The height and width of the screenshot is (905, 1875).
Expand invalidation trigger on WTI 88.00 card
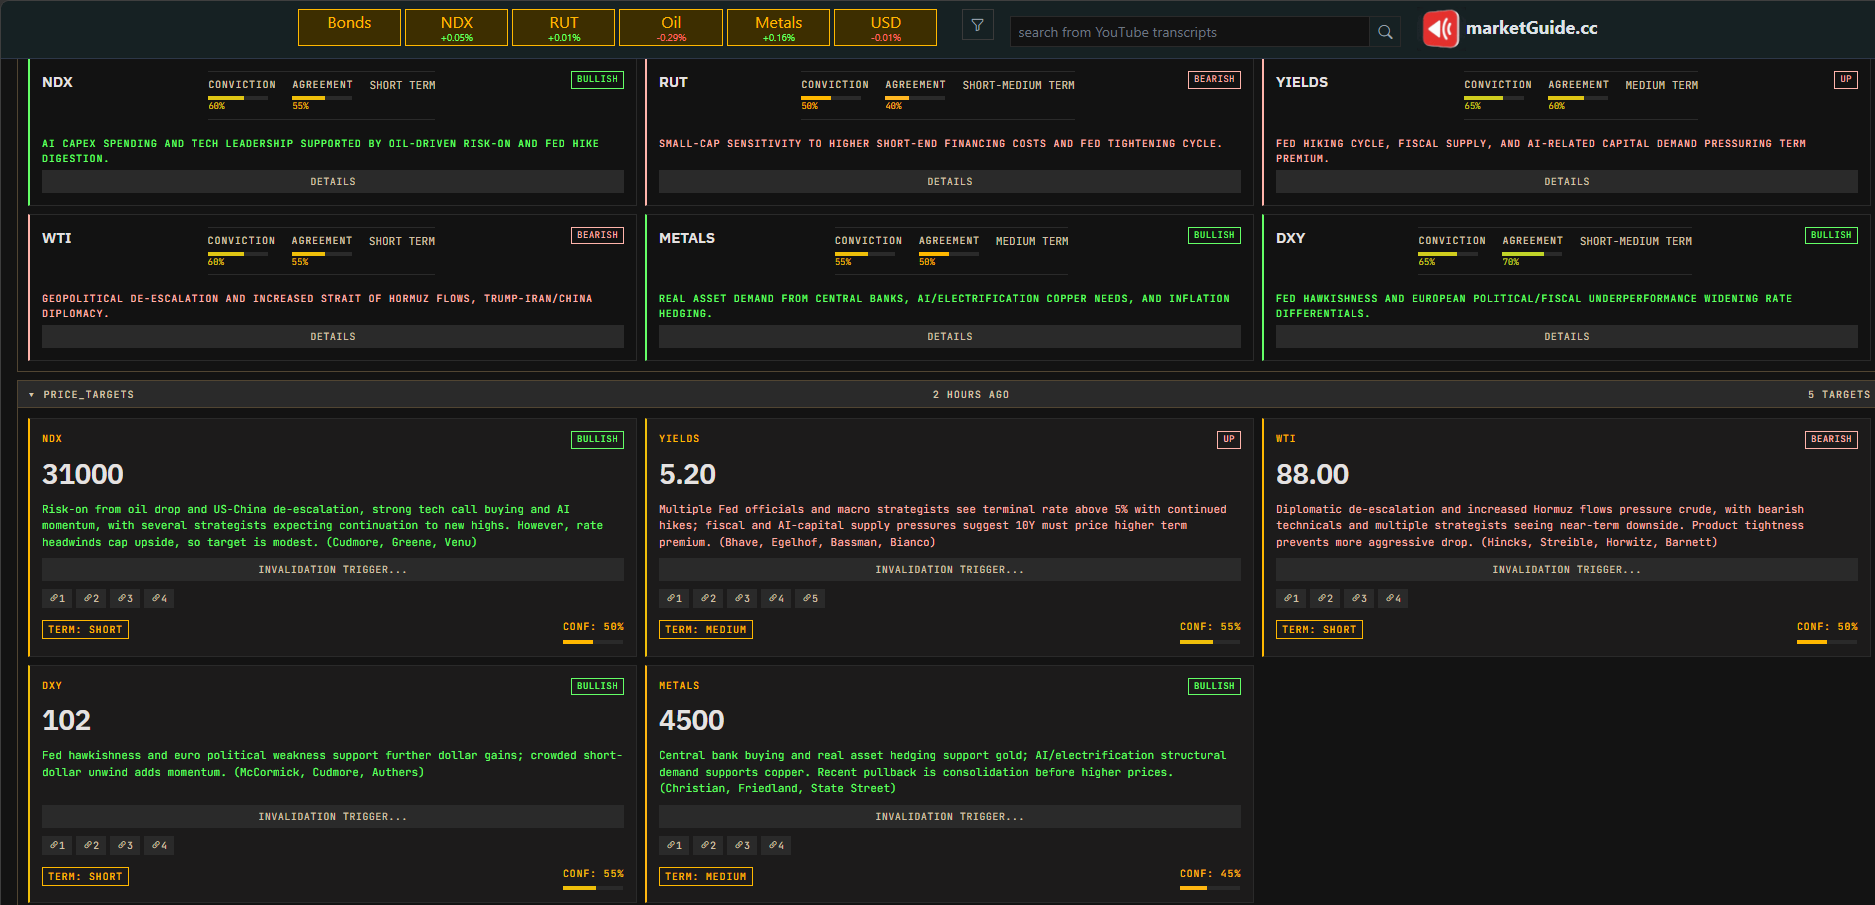click(x=1567, y=570)
